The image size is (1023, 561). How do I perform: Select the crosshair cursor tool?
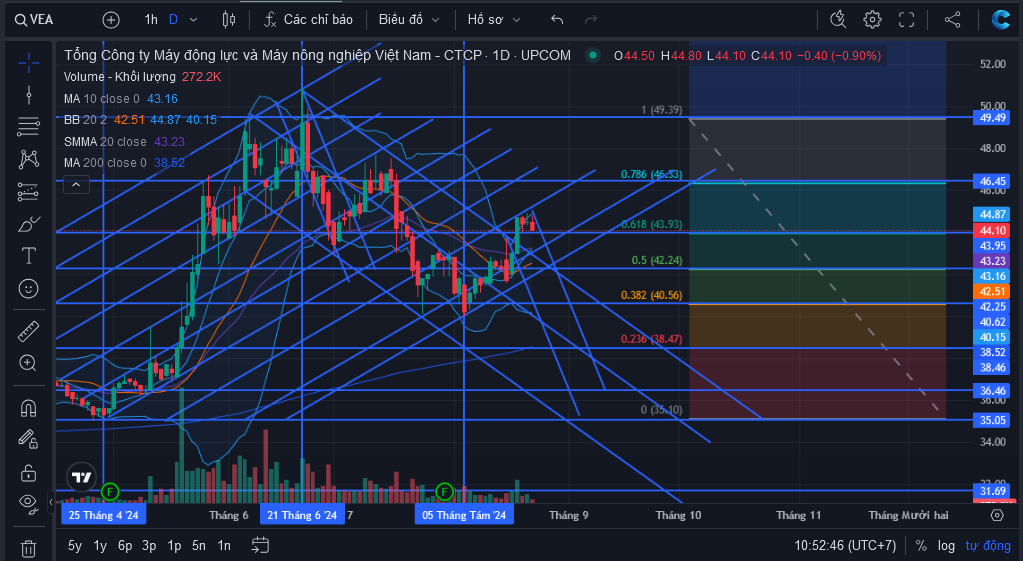tap(28, 63)
